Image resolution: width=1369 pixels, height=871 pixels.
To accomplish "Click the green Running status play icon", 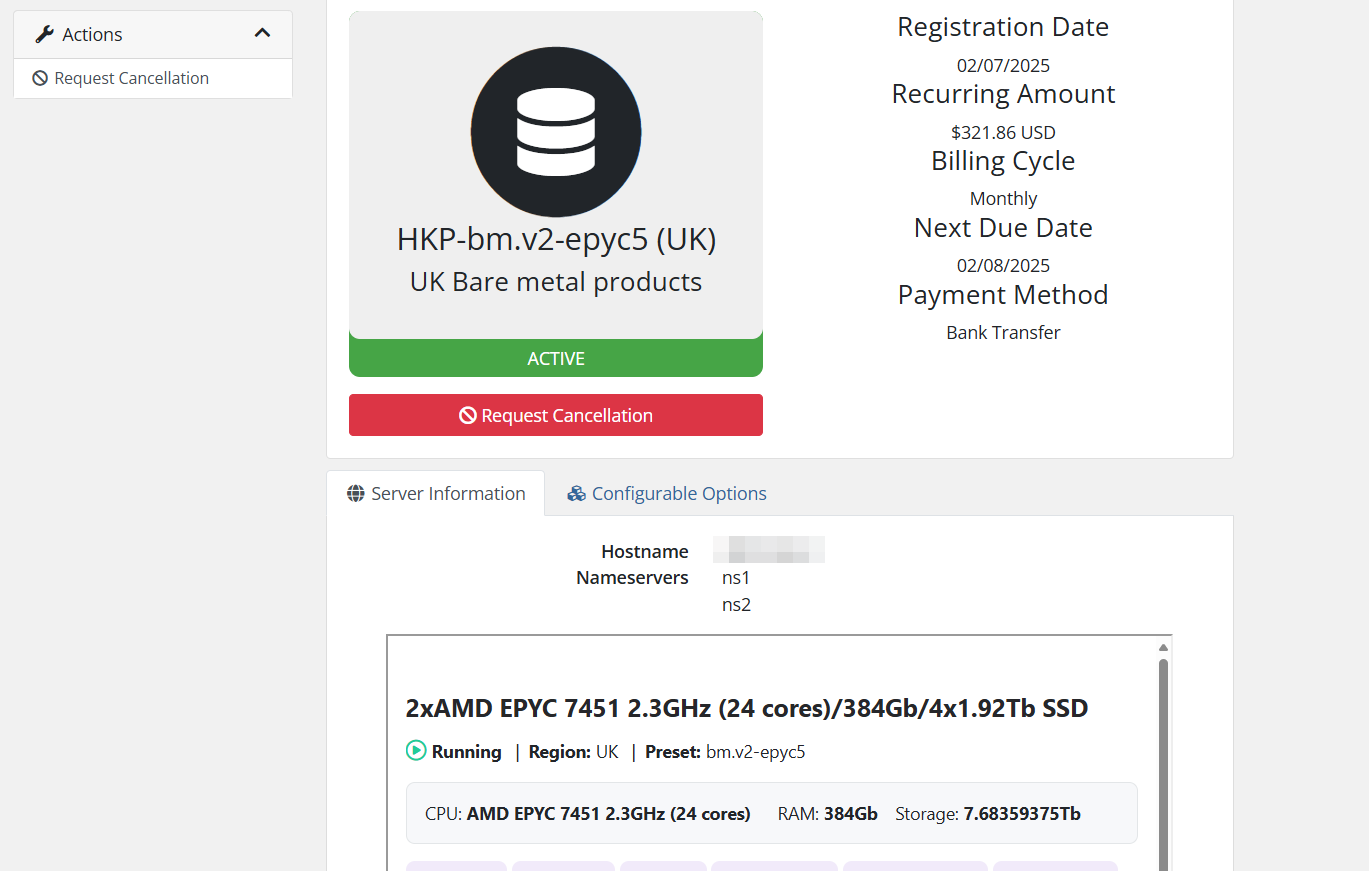I will pos(416,751).
